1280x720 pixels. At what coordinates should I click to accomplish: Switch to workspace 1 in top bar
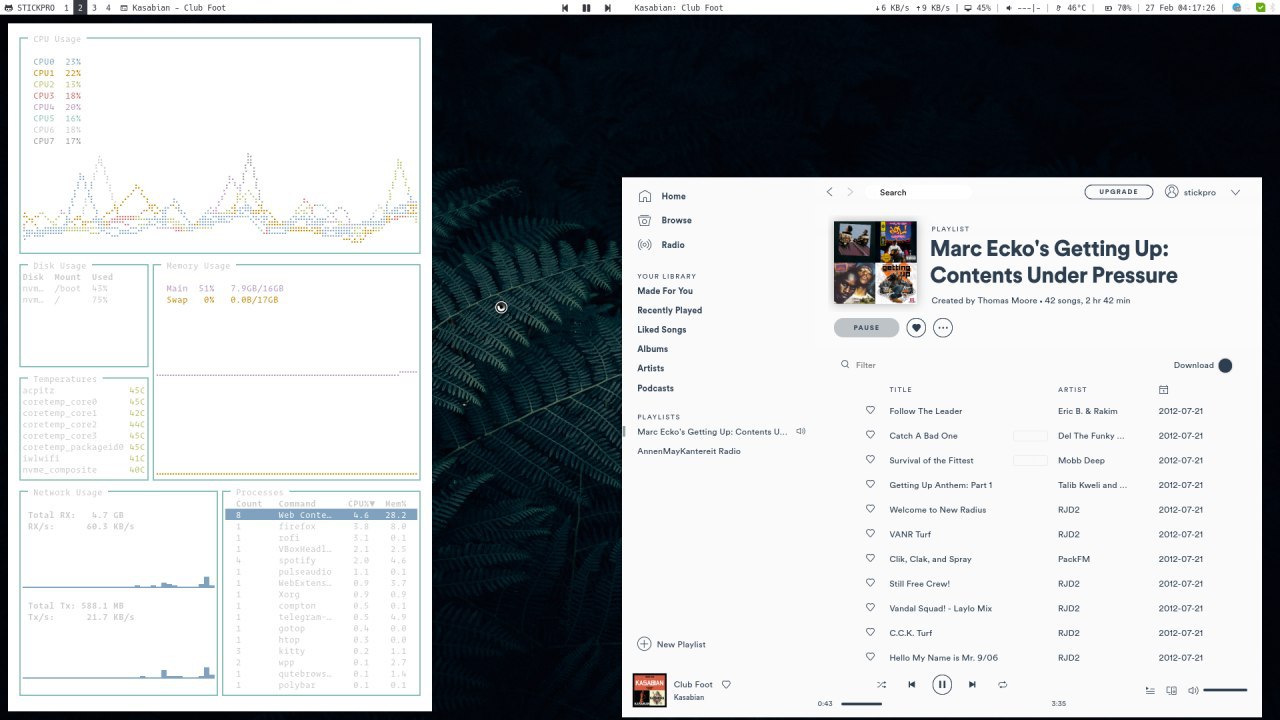click(67, 8)
